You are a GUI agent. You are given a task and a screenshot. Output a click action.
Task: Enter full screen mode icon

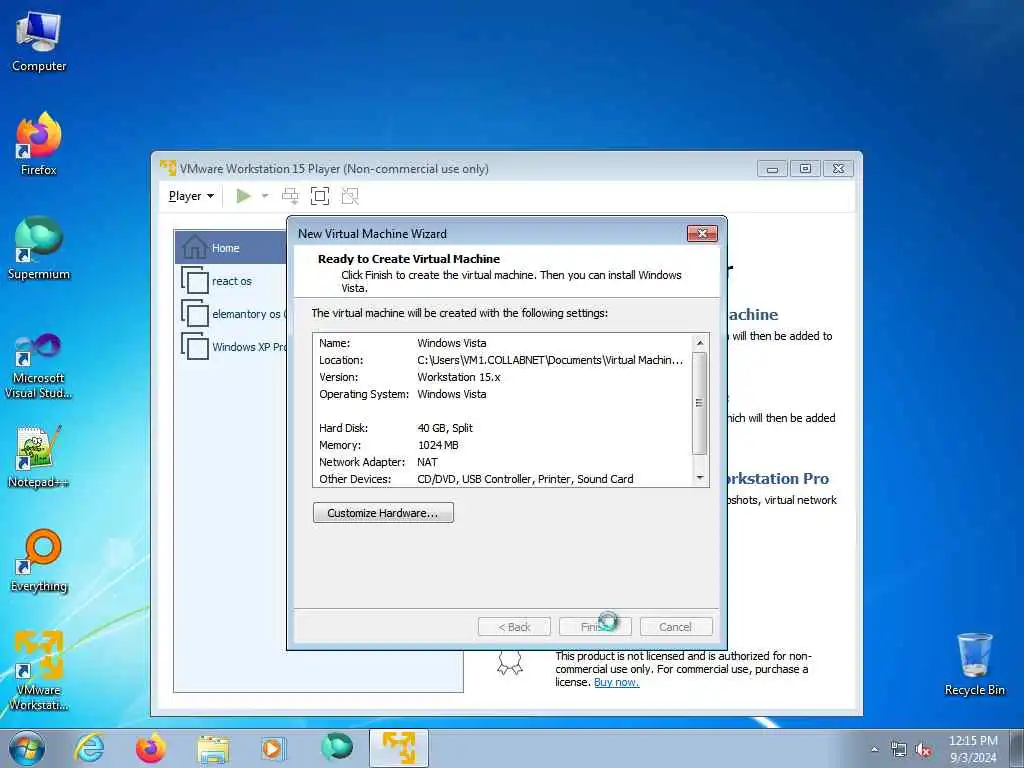pyautogui.click(x=320, y=196)
